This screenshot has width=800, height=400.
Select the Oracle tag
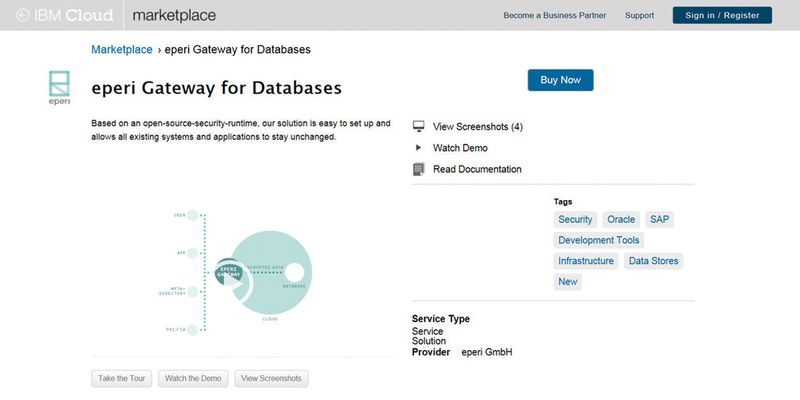[621, 219]
